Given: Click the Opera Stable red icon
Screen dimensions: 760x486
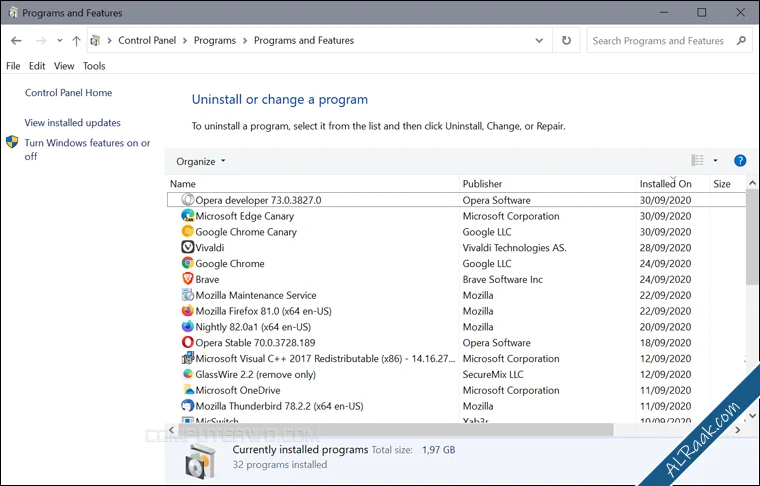Looking at the screenshot, I should click(188, 343).
